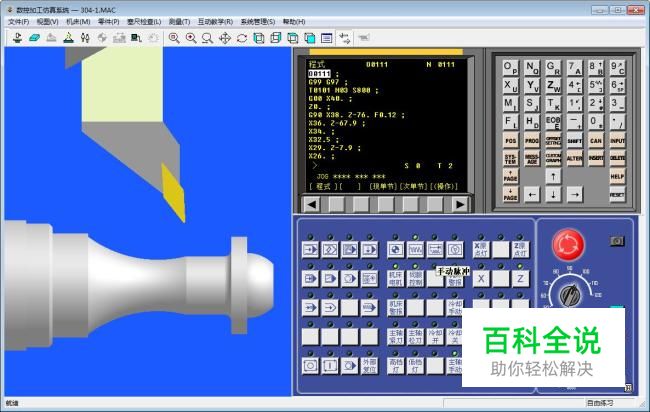650x412 pixels.
Task: Click the G R letter key
Action: coord(553,68)
